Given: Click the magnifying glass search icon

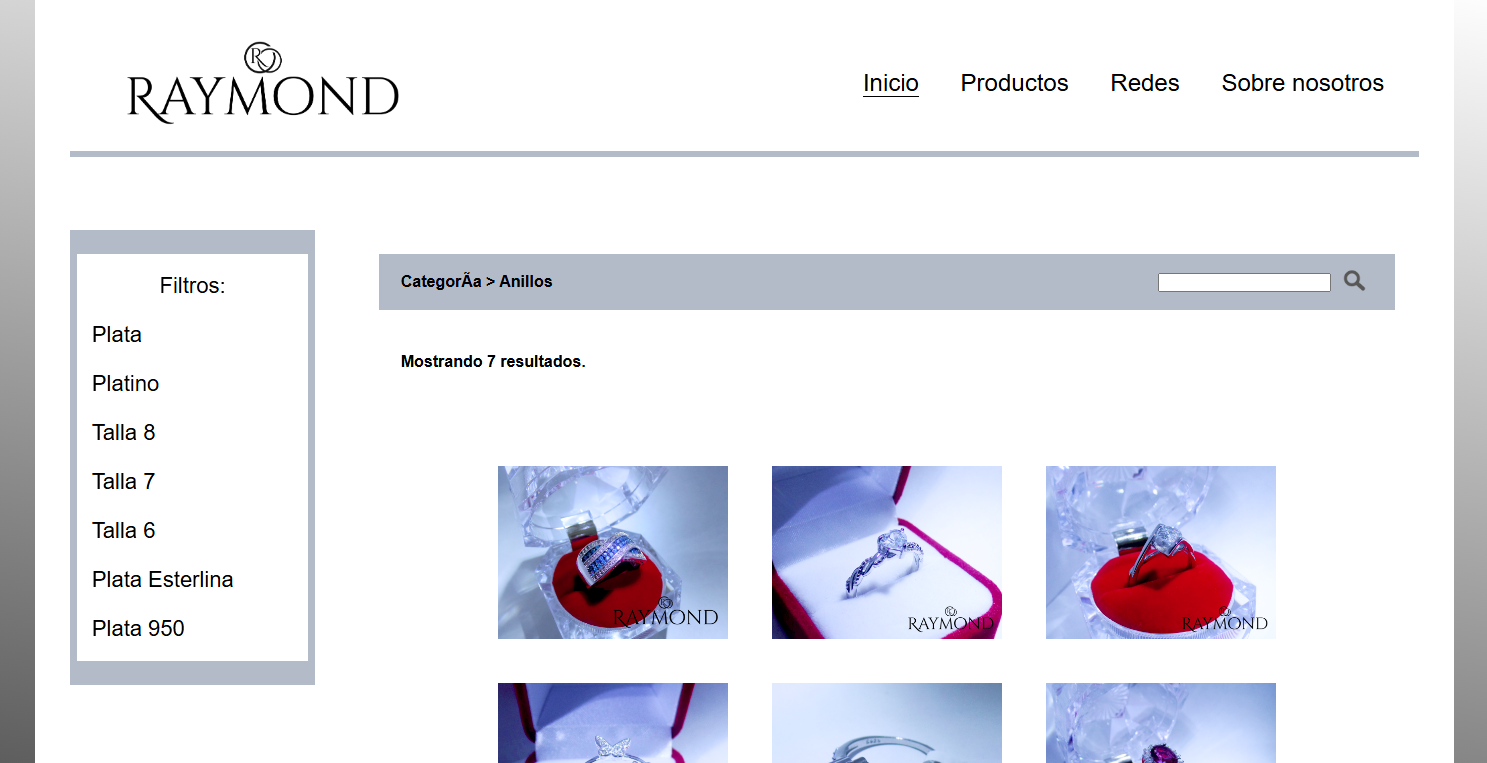Looking at the screenshot, I should pos(1354,281).
